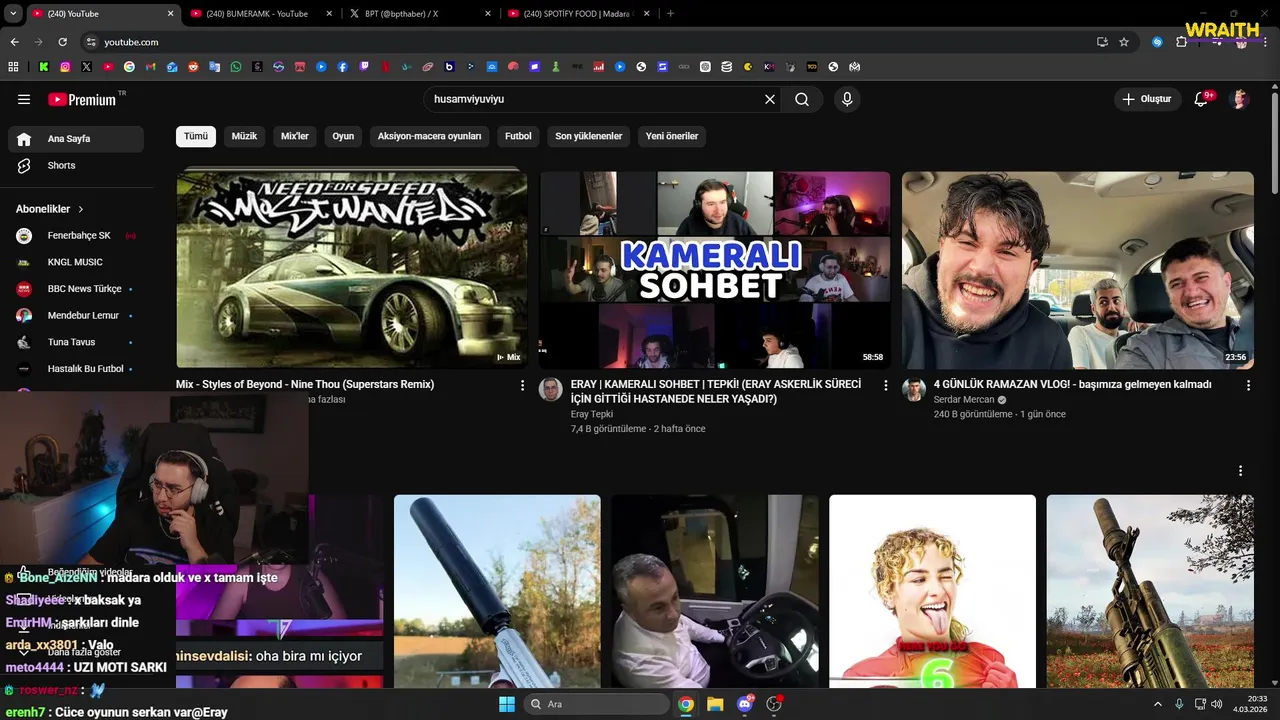Open the Facebook bookmark icon

[x=343, y=67]
